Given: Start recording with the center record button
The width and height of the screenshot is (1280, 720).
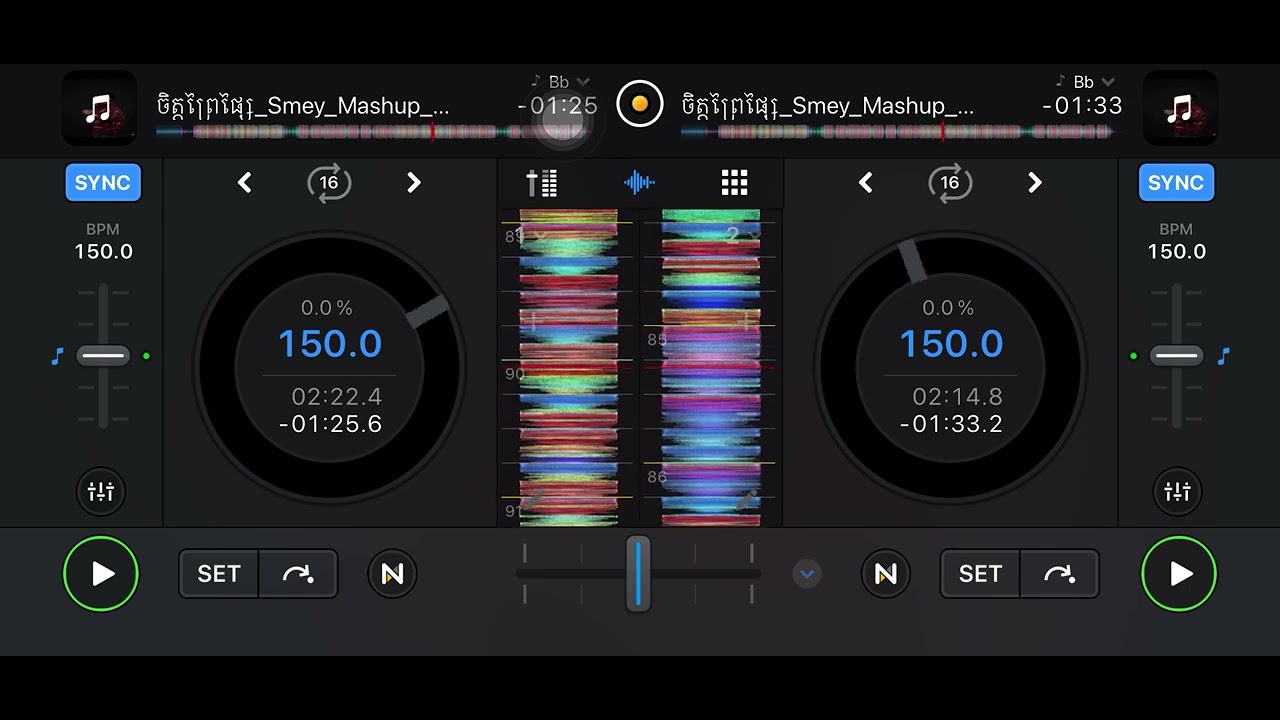Looking at the screenshot, I should coord(640,104).
